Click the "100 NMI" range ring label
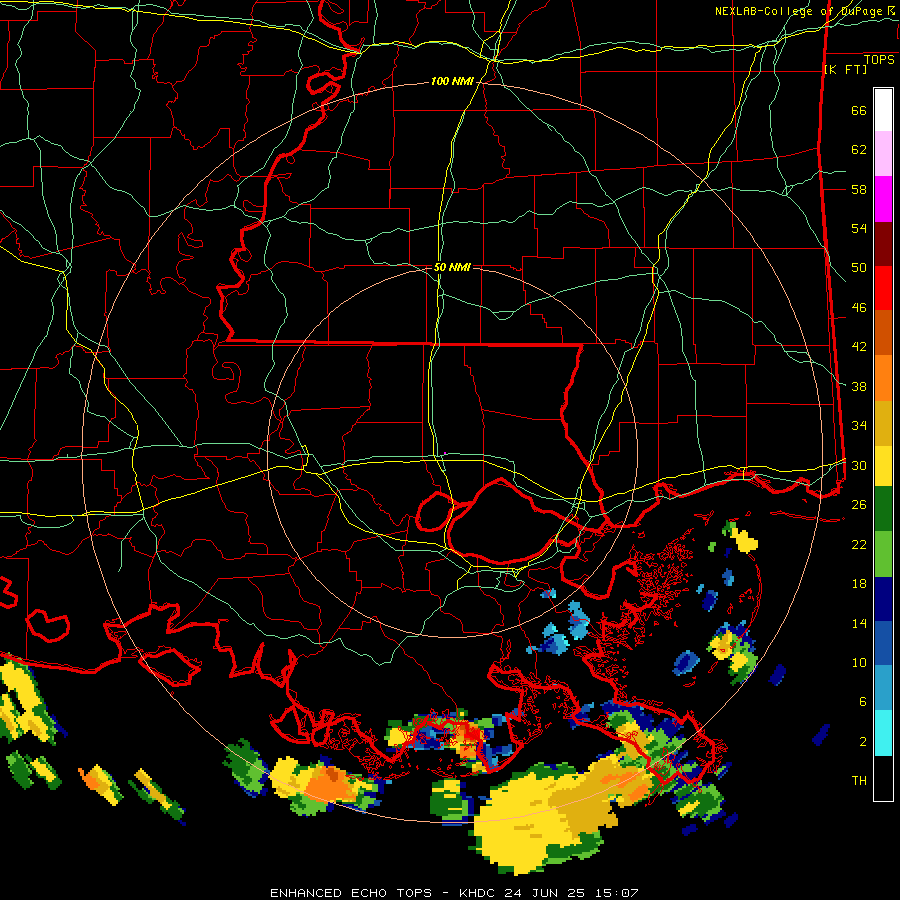The width and height of the screenshot is (900, 900). point(452,82)
